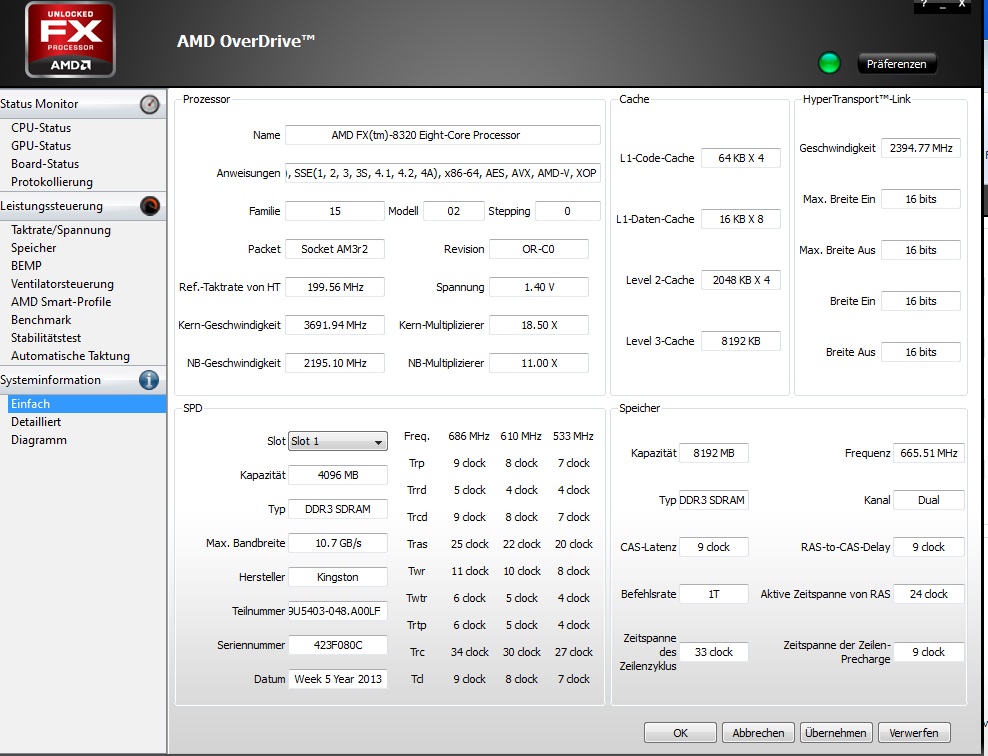Click the AMD FX Processor logo

pos(70,40)
